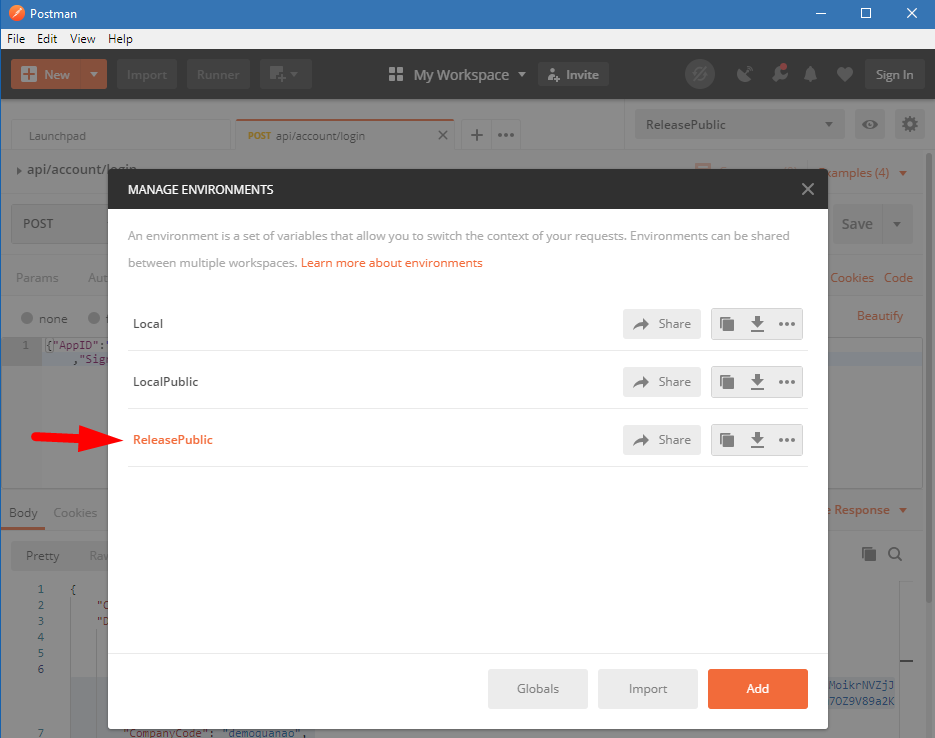The image size is (935, 738).
Task: Open the POST method dropdown
Action: pyautogui.click(x=60, y=224)
